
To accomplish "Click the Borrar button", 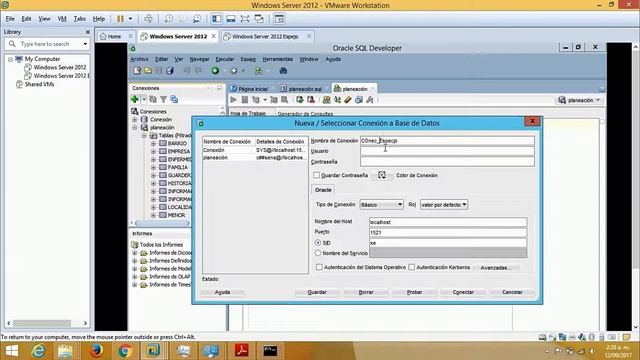I will pos(366,292).
